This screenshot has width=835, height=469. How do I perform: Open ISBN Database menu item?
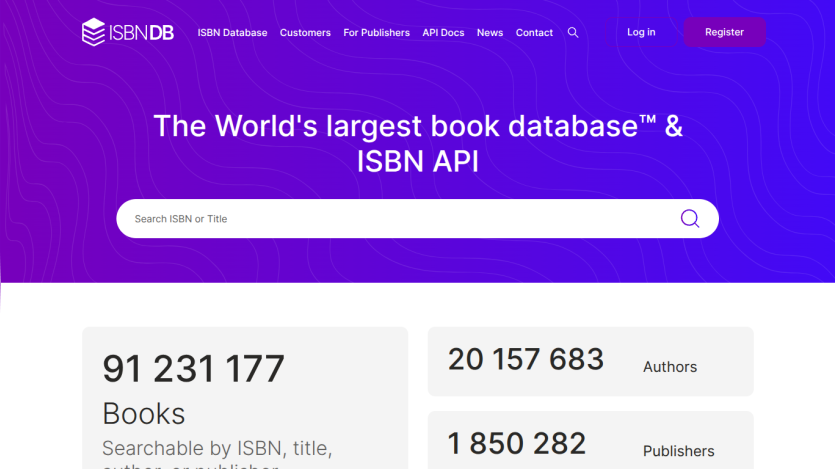tap(232, 32)
